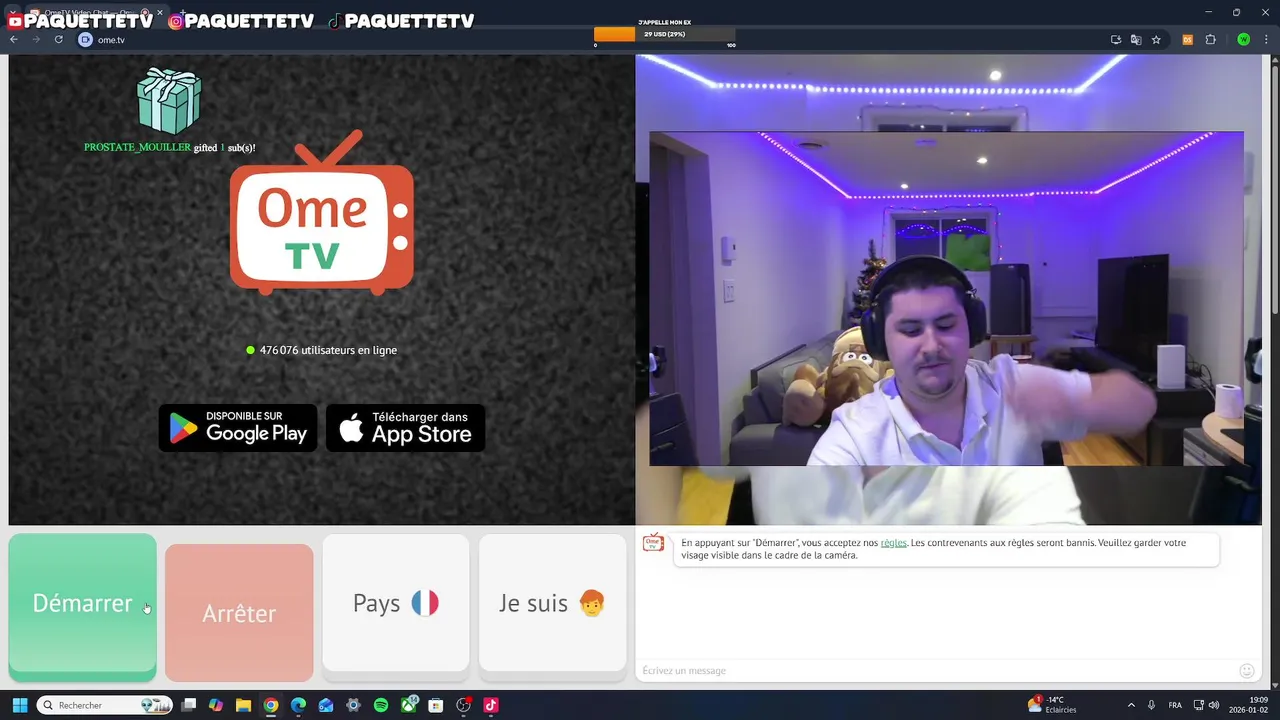Click the install app icon in address bar
Screen dimensions: 1280x720
[x=1116, y=40]
